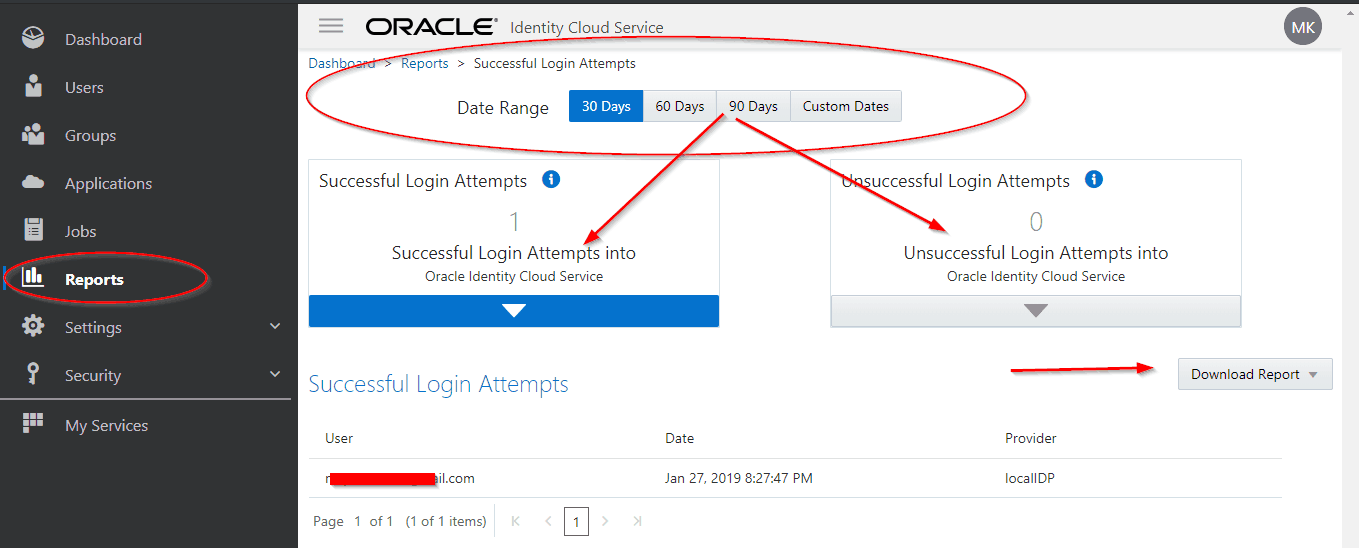Switch date range to 60 Days

pyautogui.click(x=680, y=106)
